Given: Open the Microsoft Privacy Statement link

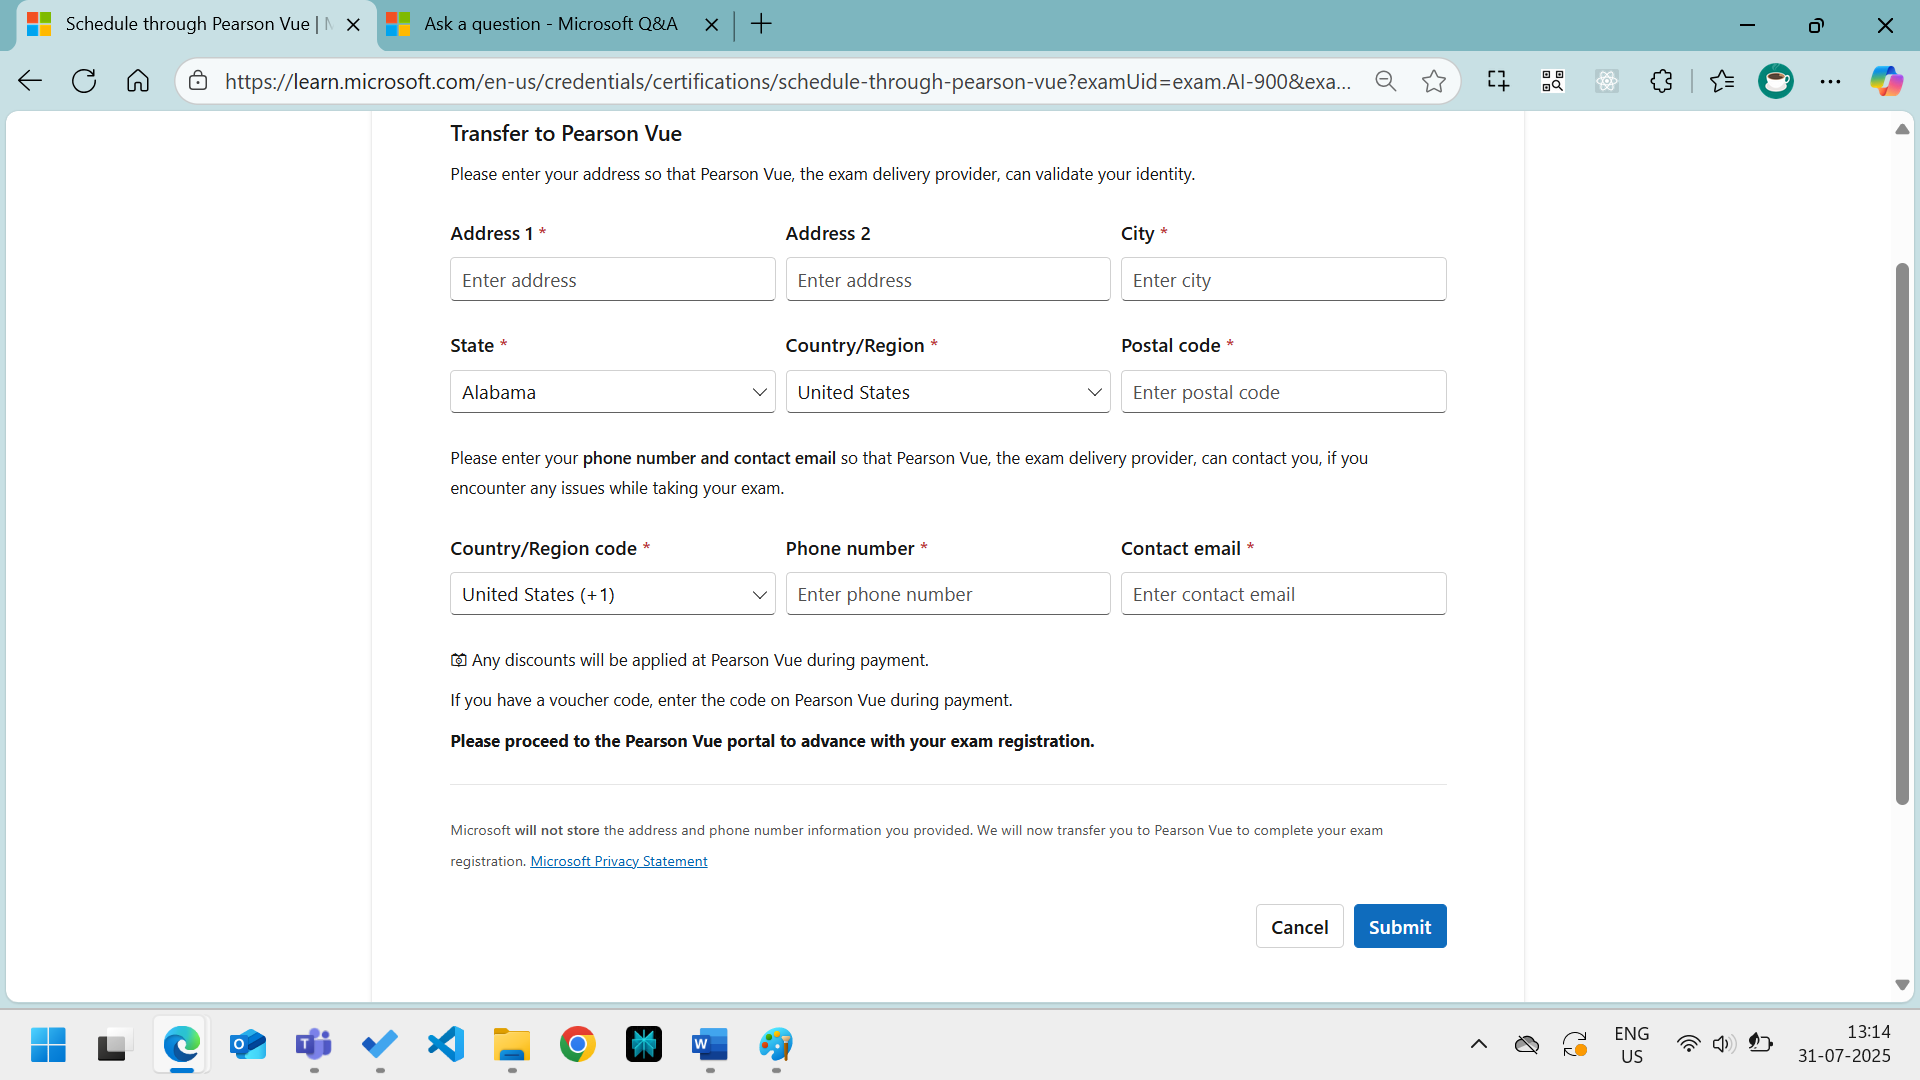Looking at the screenshot, I should click(x=619, y=861).
